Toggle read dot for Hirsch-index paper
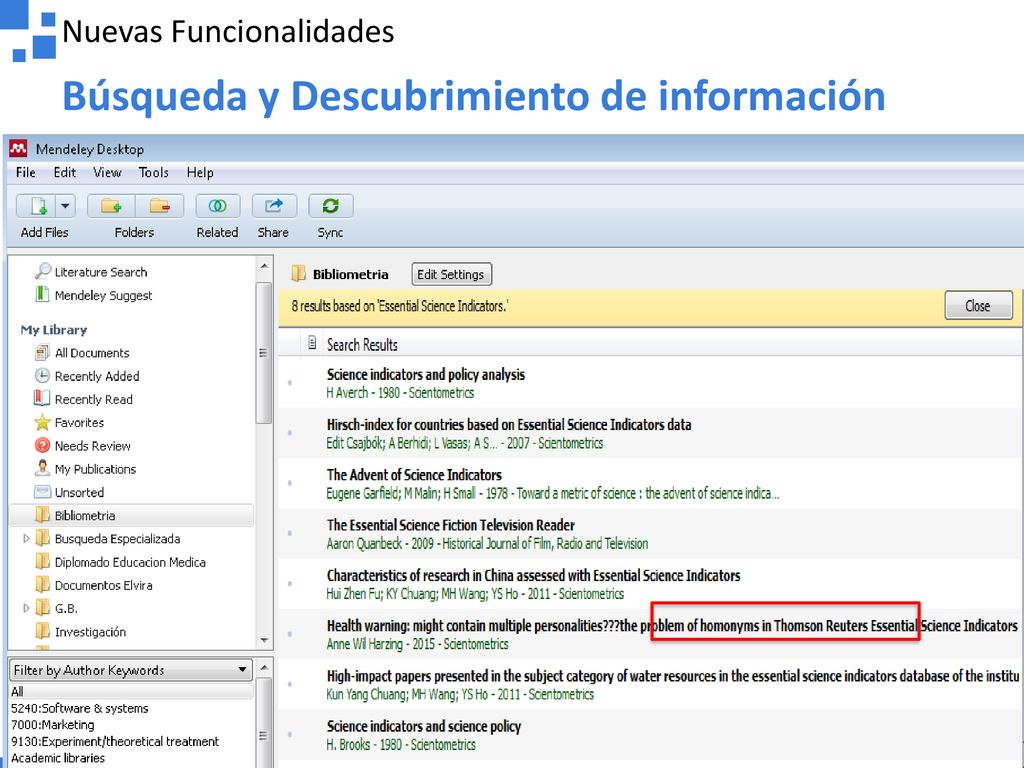The height and width of the screenshot is (768, 1024). point(290,433)
